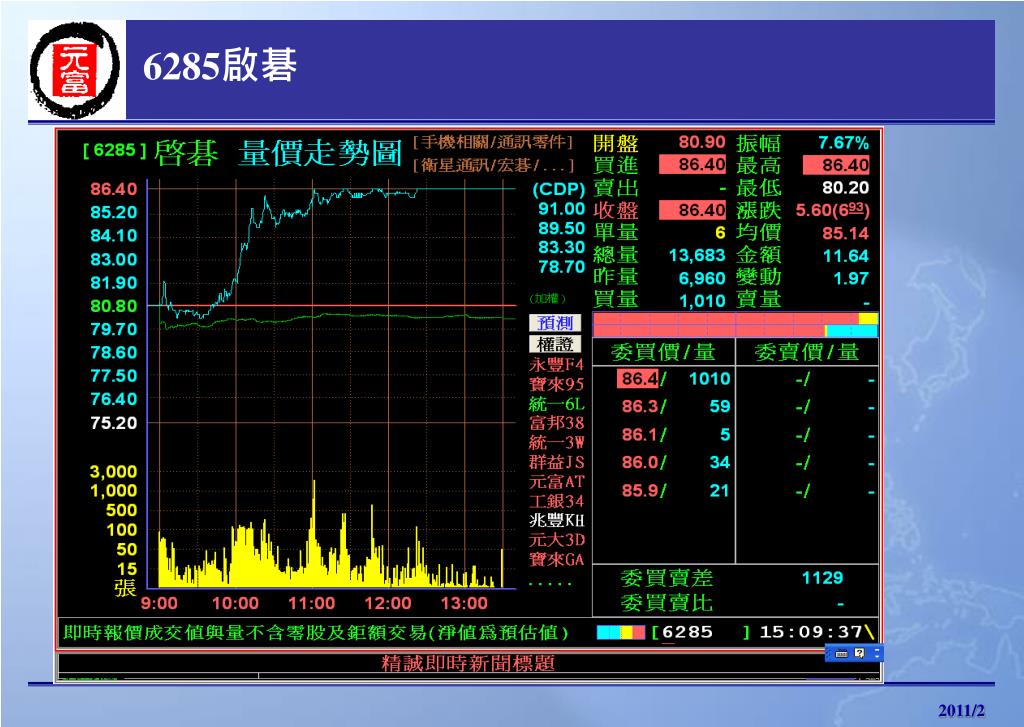The image size is (1024, 727).
Task: Click the 委買賣差 value 1129
Action: pos(822,578)
